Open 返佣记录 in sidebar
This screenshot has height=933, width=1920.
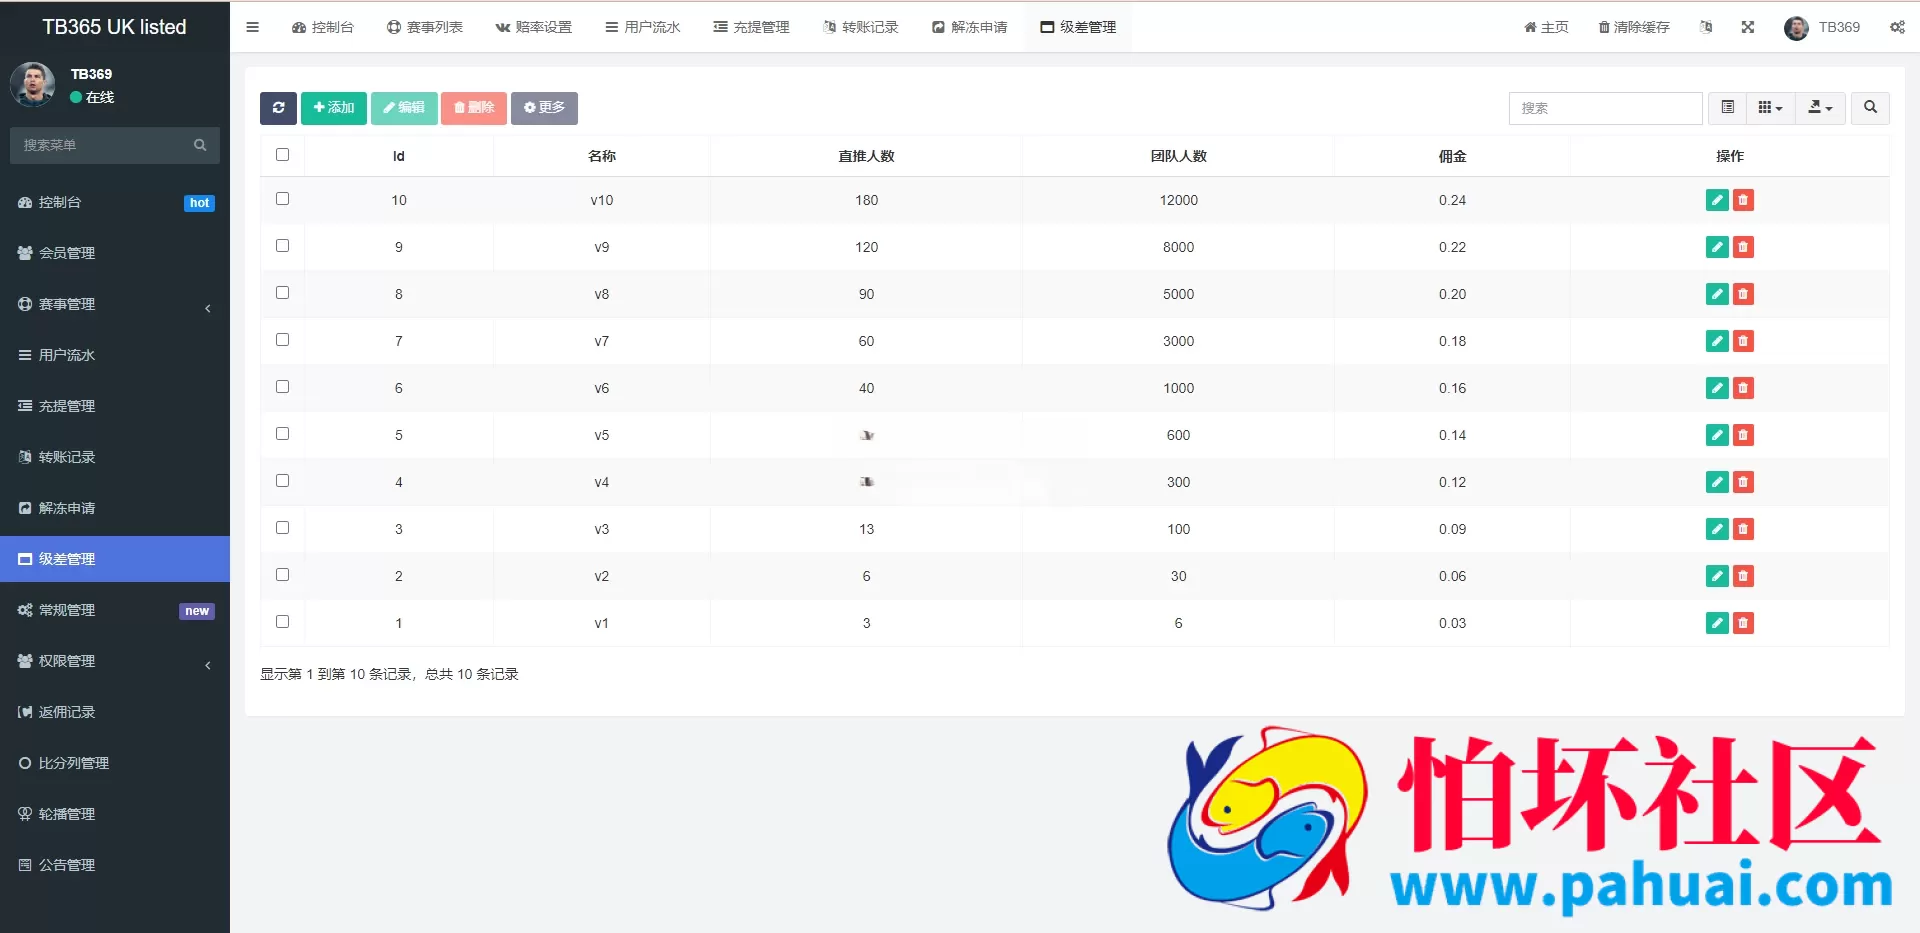(x=115, y=712)
